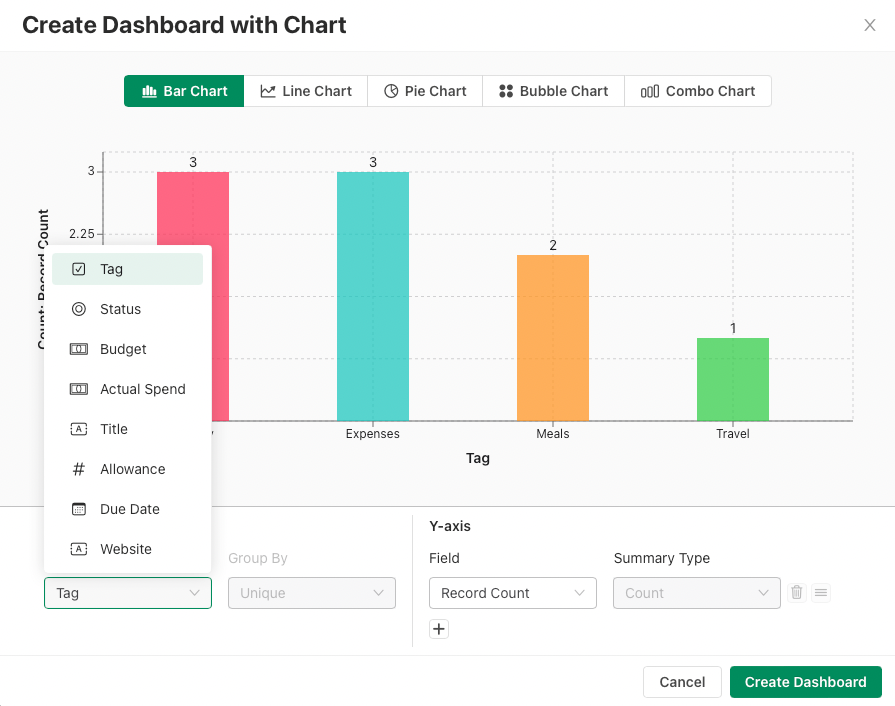Screen dimensions: 895x706
Task: Click the Summary Type label
Action: (662, 558)
